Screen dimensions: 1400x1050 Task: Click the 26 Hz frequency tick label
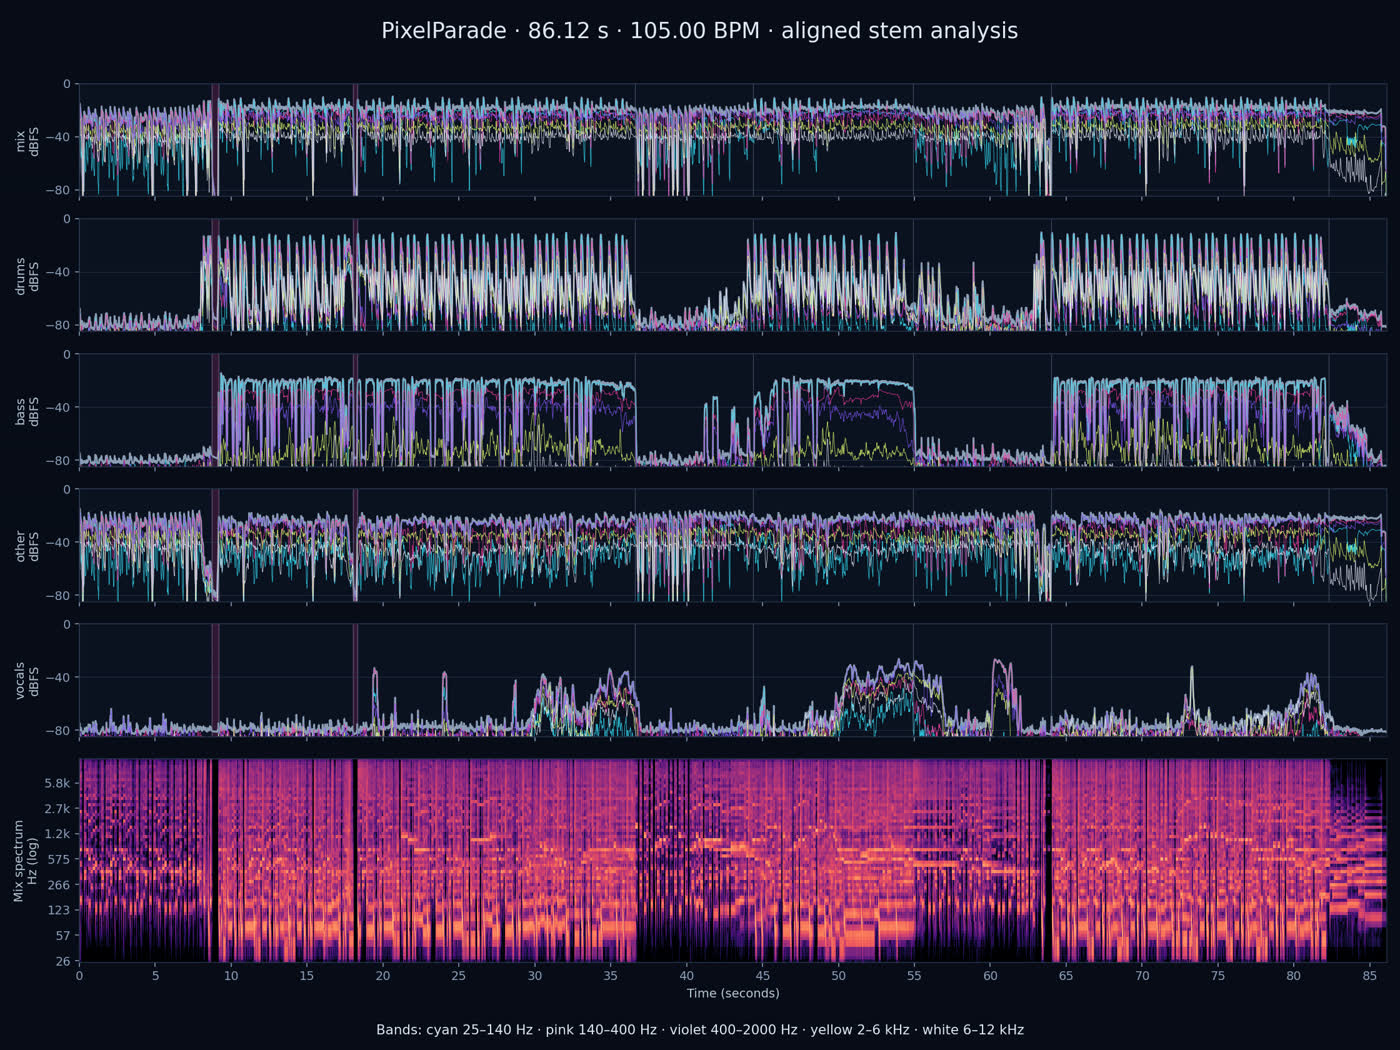[x=63, y=961]
